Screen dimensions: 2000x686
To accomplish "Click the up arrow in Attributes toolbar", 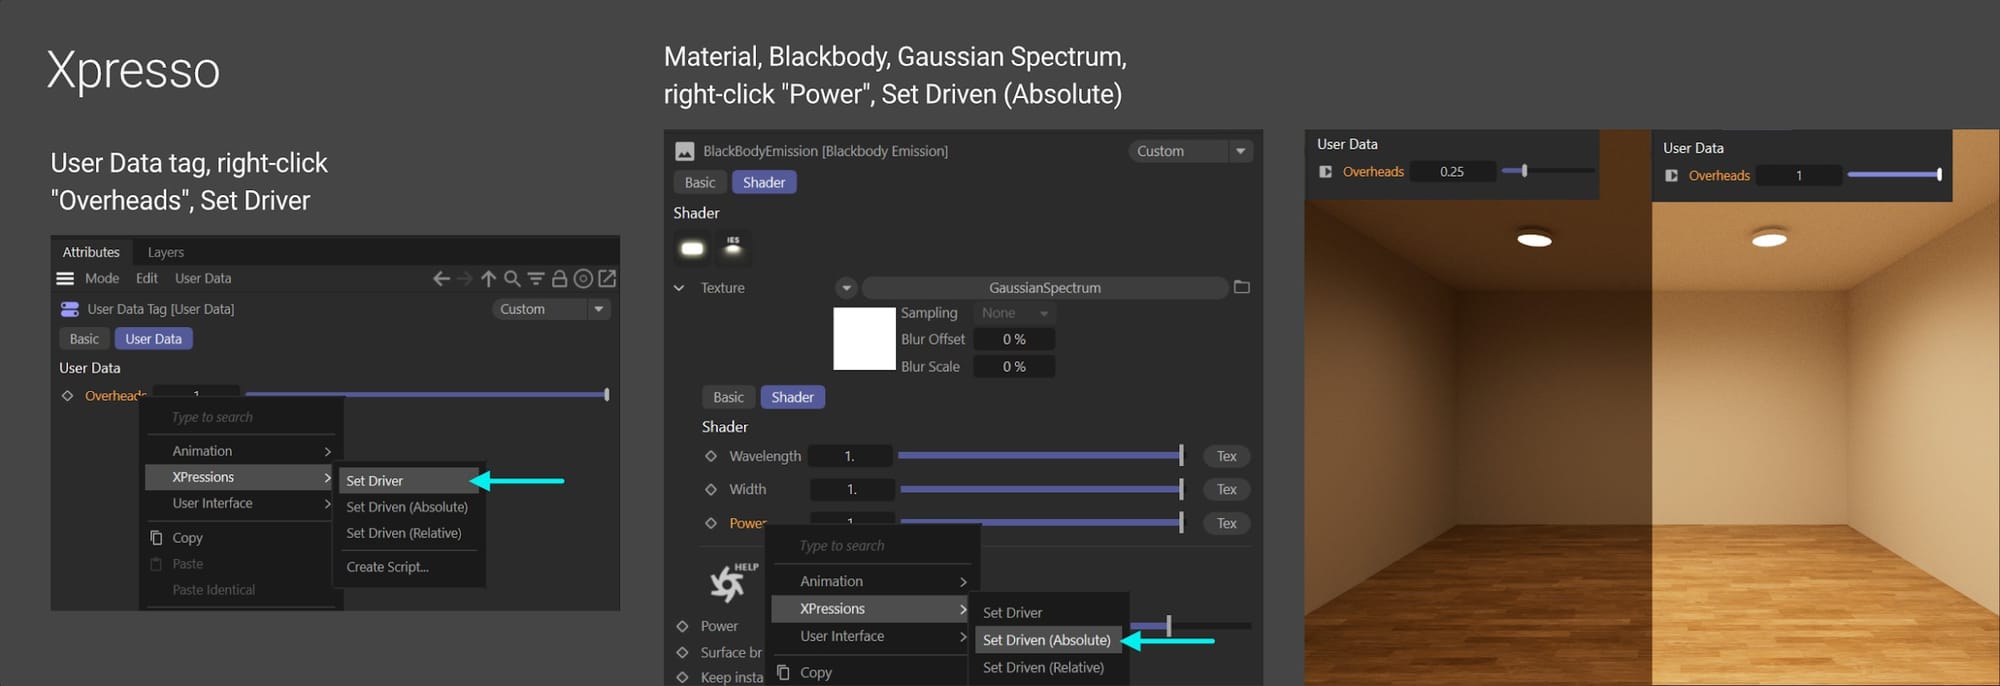I will [488, 278].
